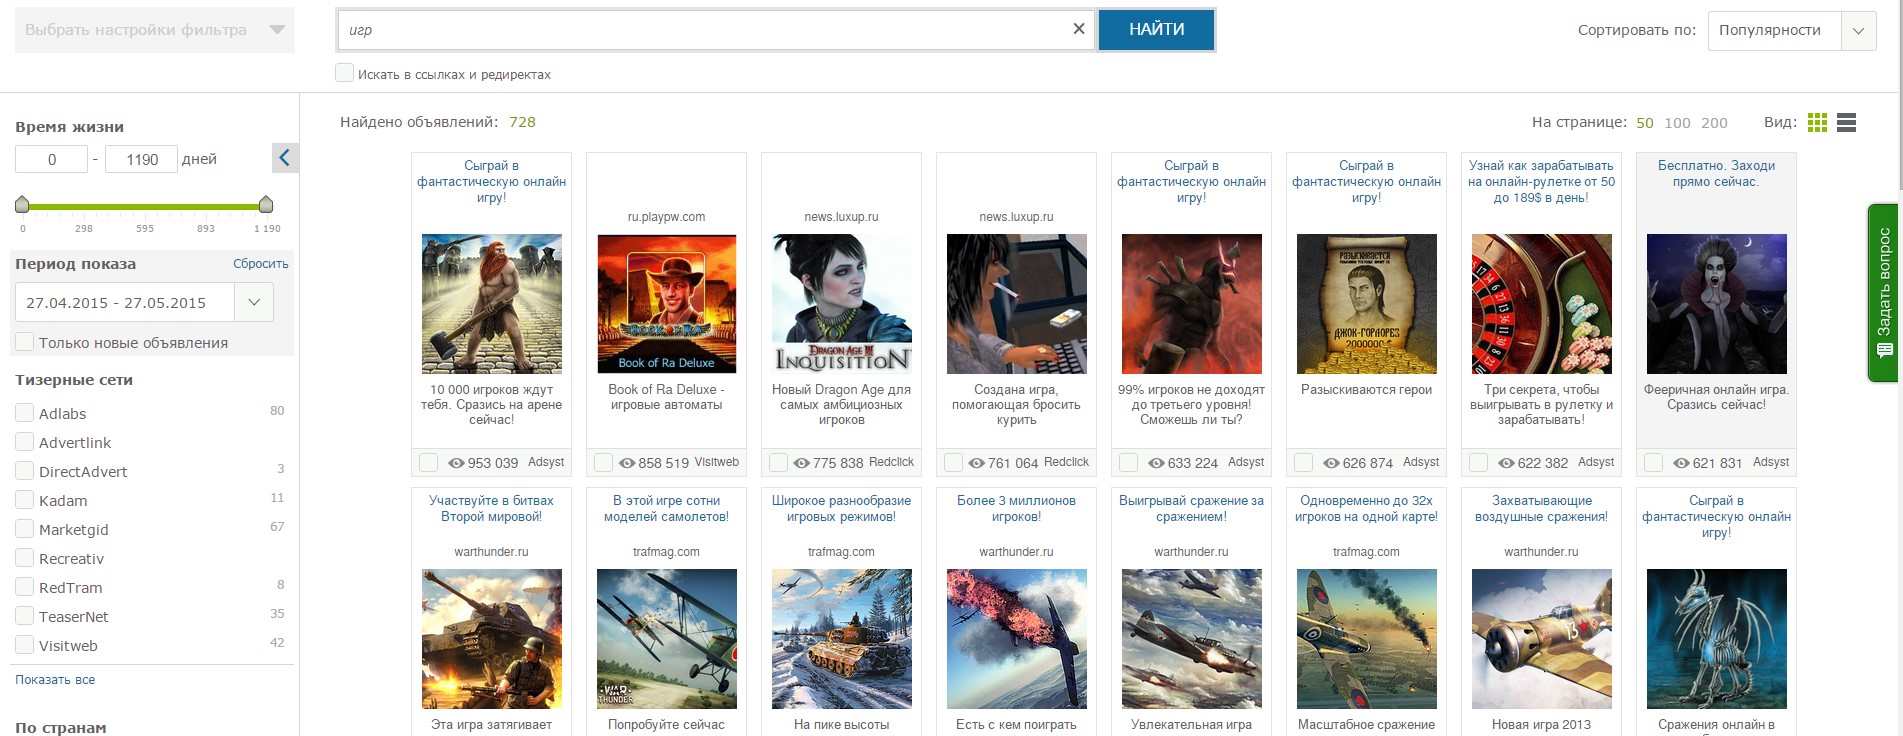Click 'Новая игра 2013' ad caption
Screen dimensions: 1903x736
coord(1541,725)
